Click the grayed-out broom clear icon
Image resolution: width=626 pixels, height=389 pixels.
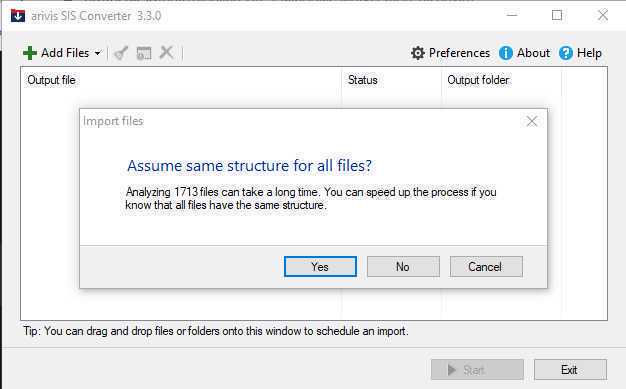click(121, 53)
